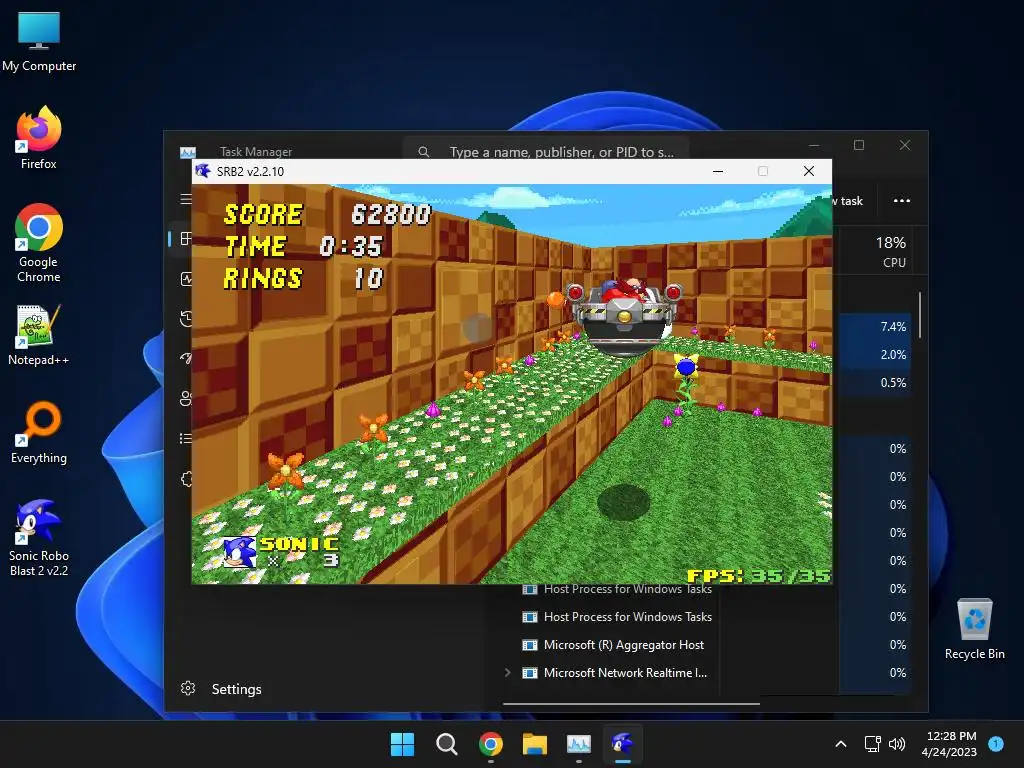The width and height of the screenshot is (1024, 768).
Task: Click the Task Manager app icon in its title bar
Action: (187, 152)
